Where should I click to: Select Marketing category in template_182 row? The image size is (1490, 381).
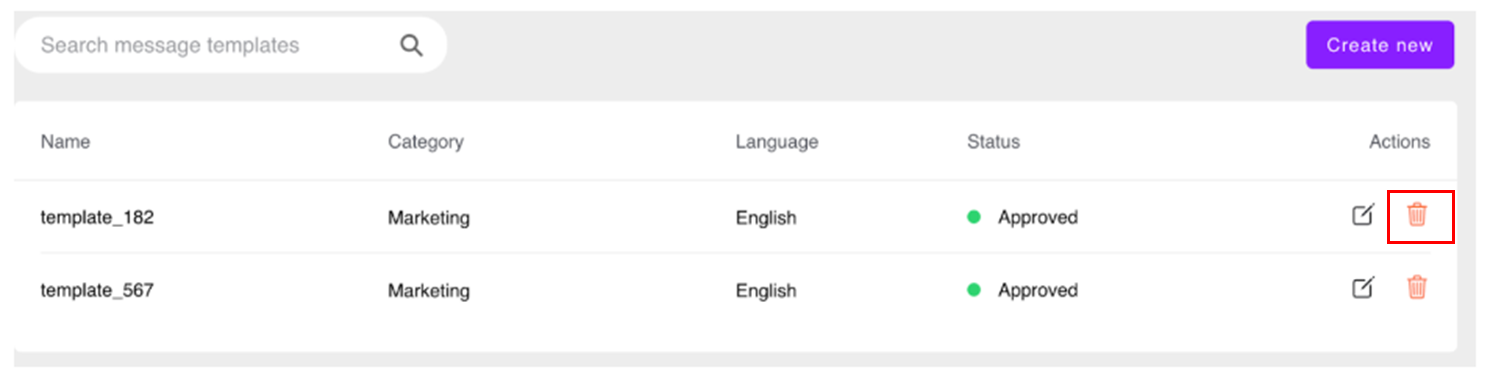coord(429,217)
